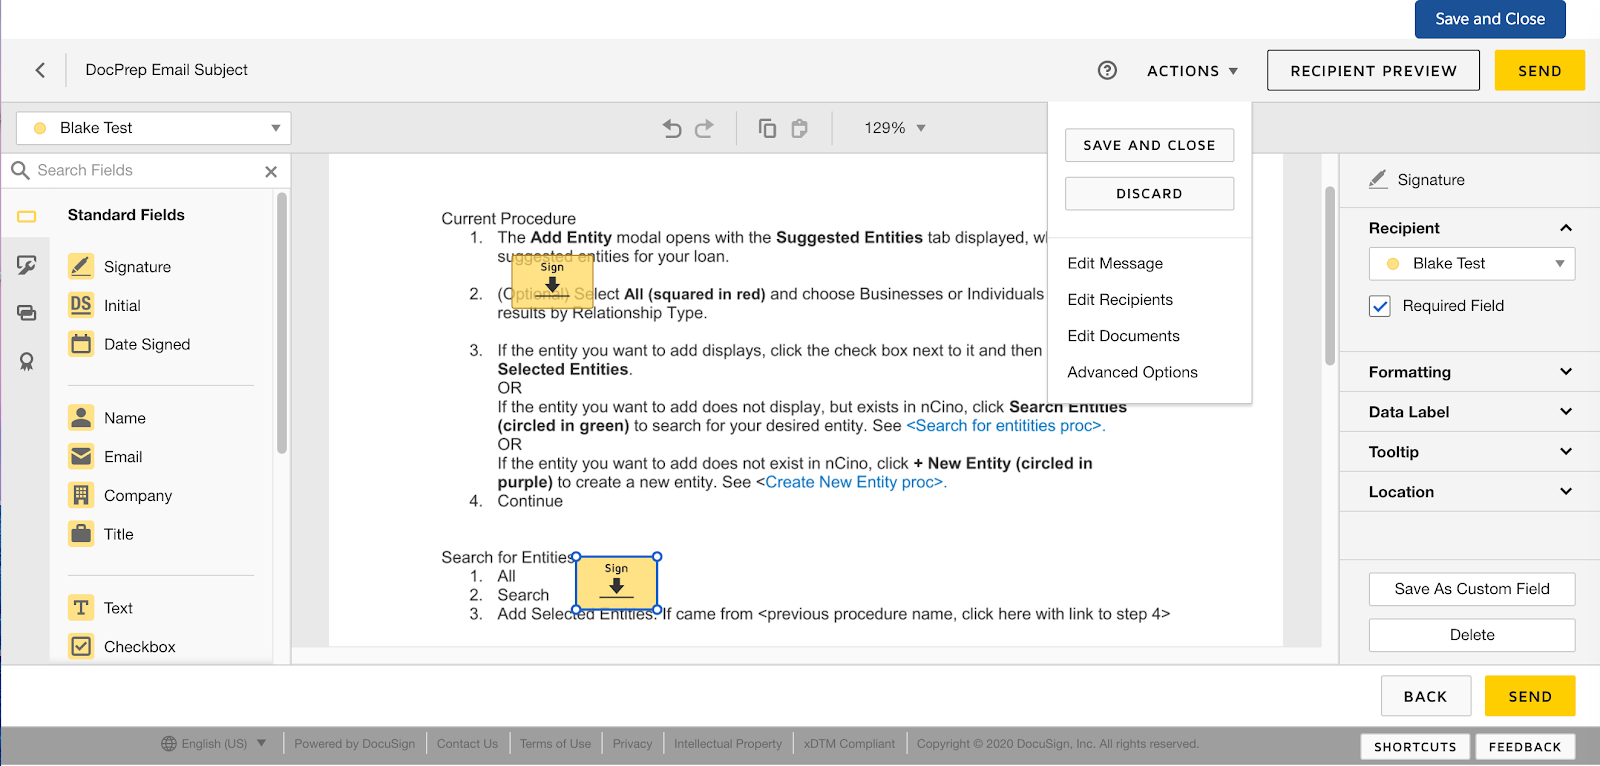Open the Shortcuts button
This screenshot has width=1600, height=766.
point(1415,746)
